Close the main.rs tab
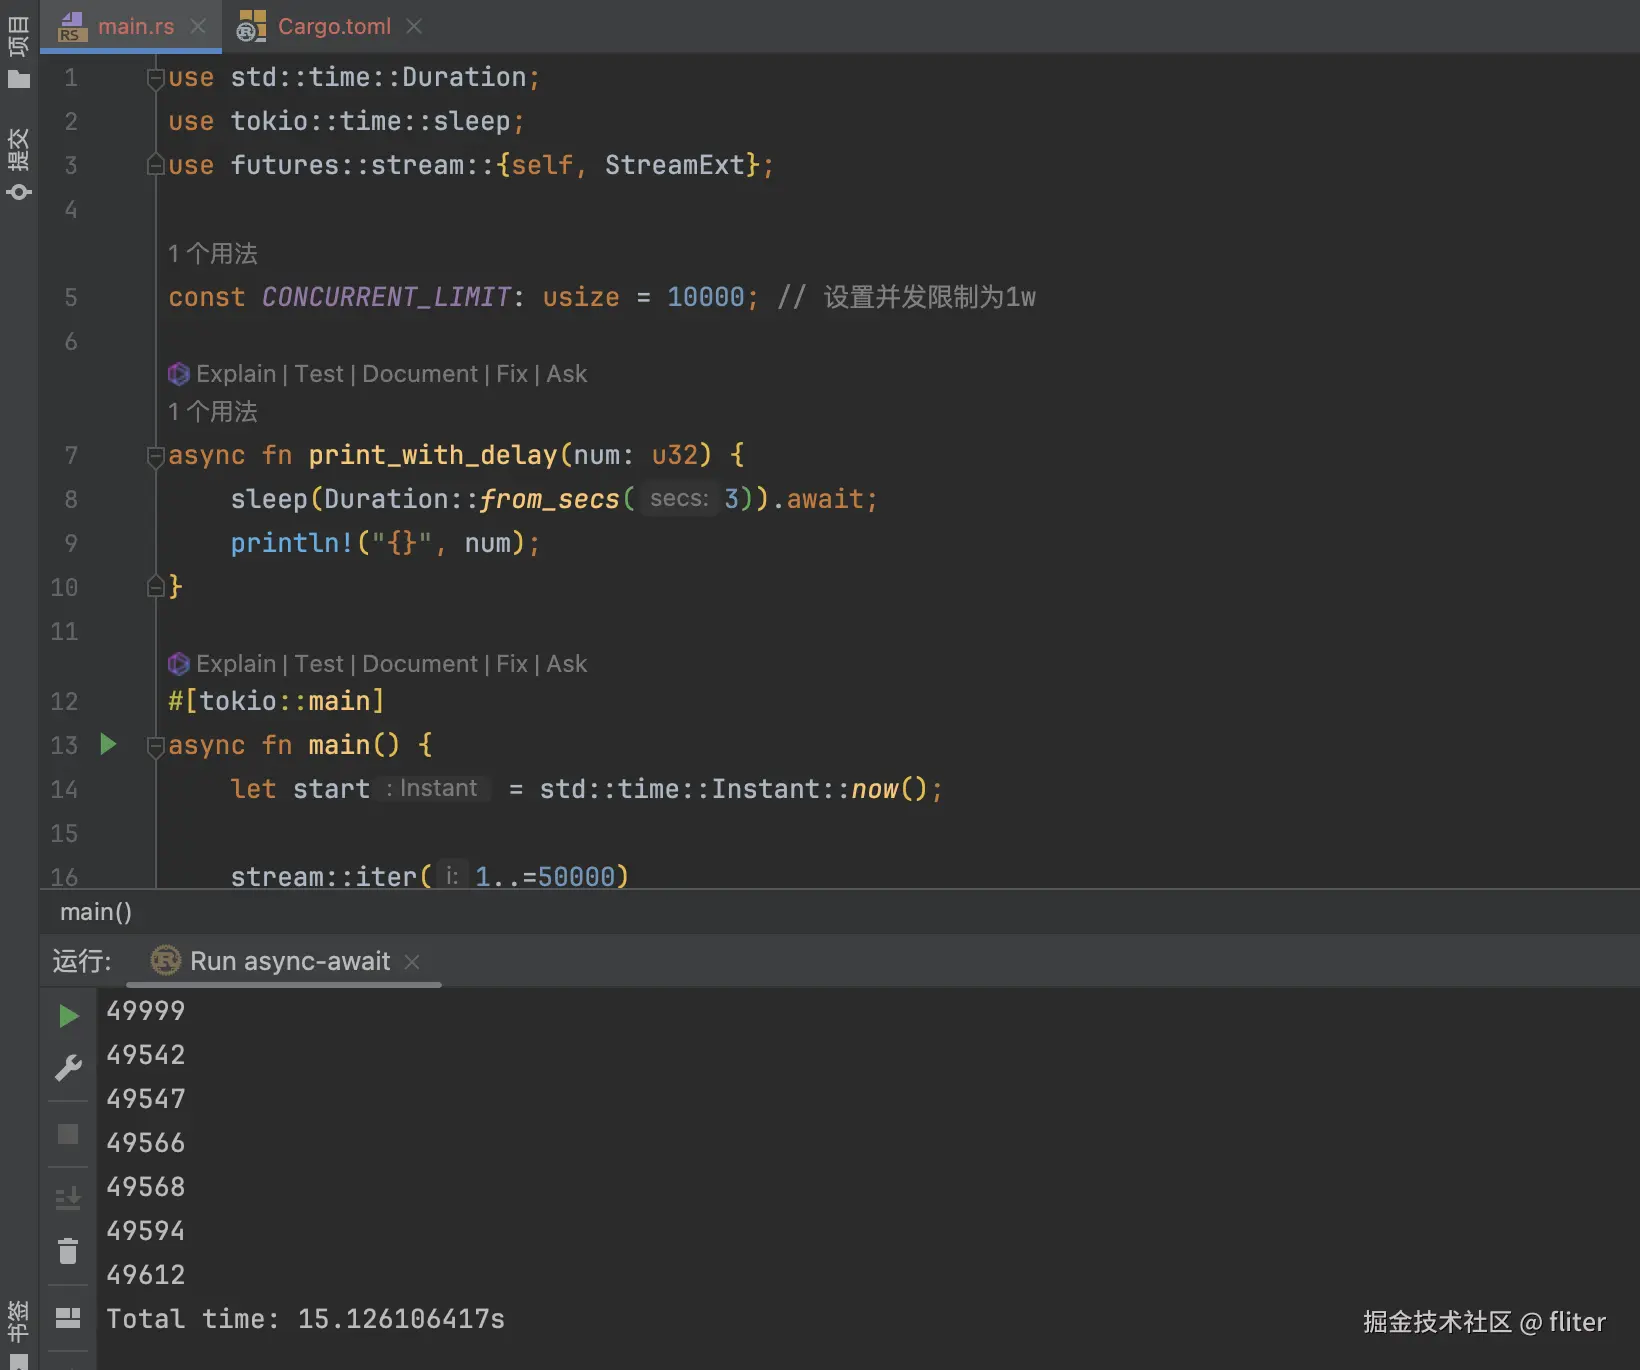1640x1370 pixels. point(198,26)
